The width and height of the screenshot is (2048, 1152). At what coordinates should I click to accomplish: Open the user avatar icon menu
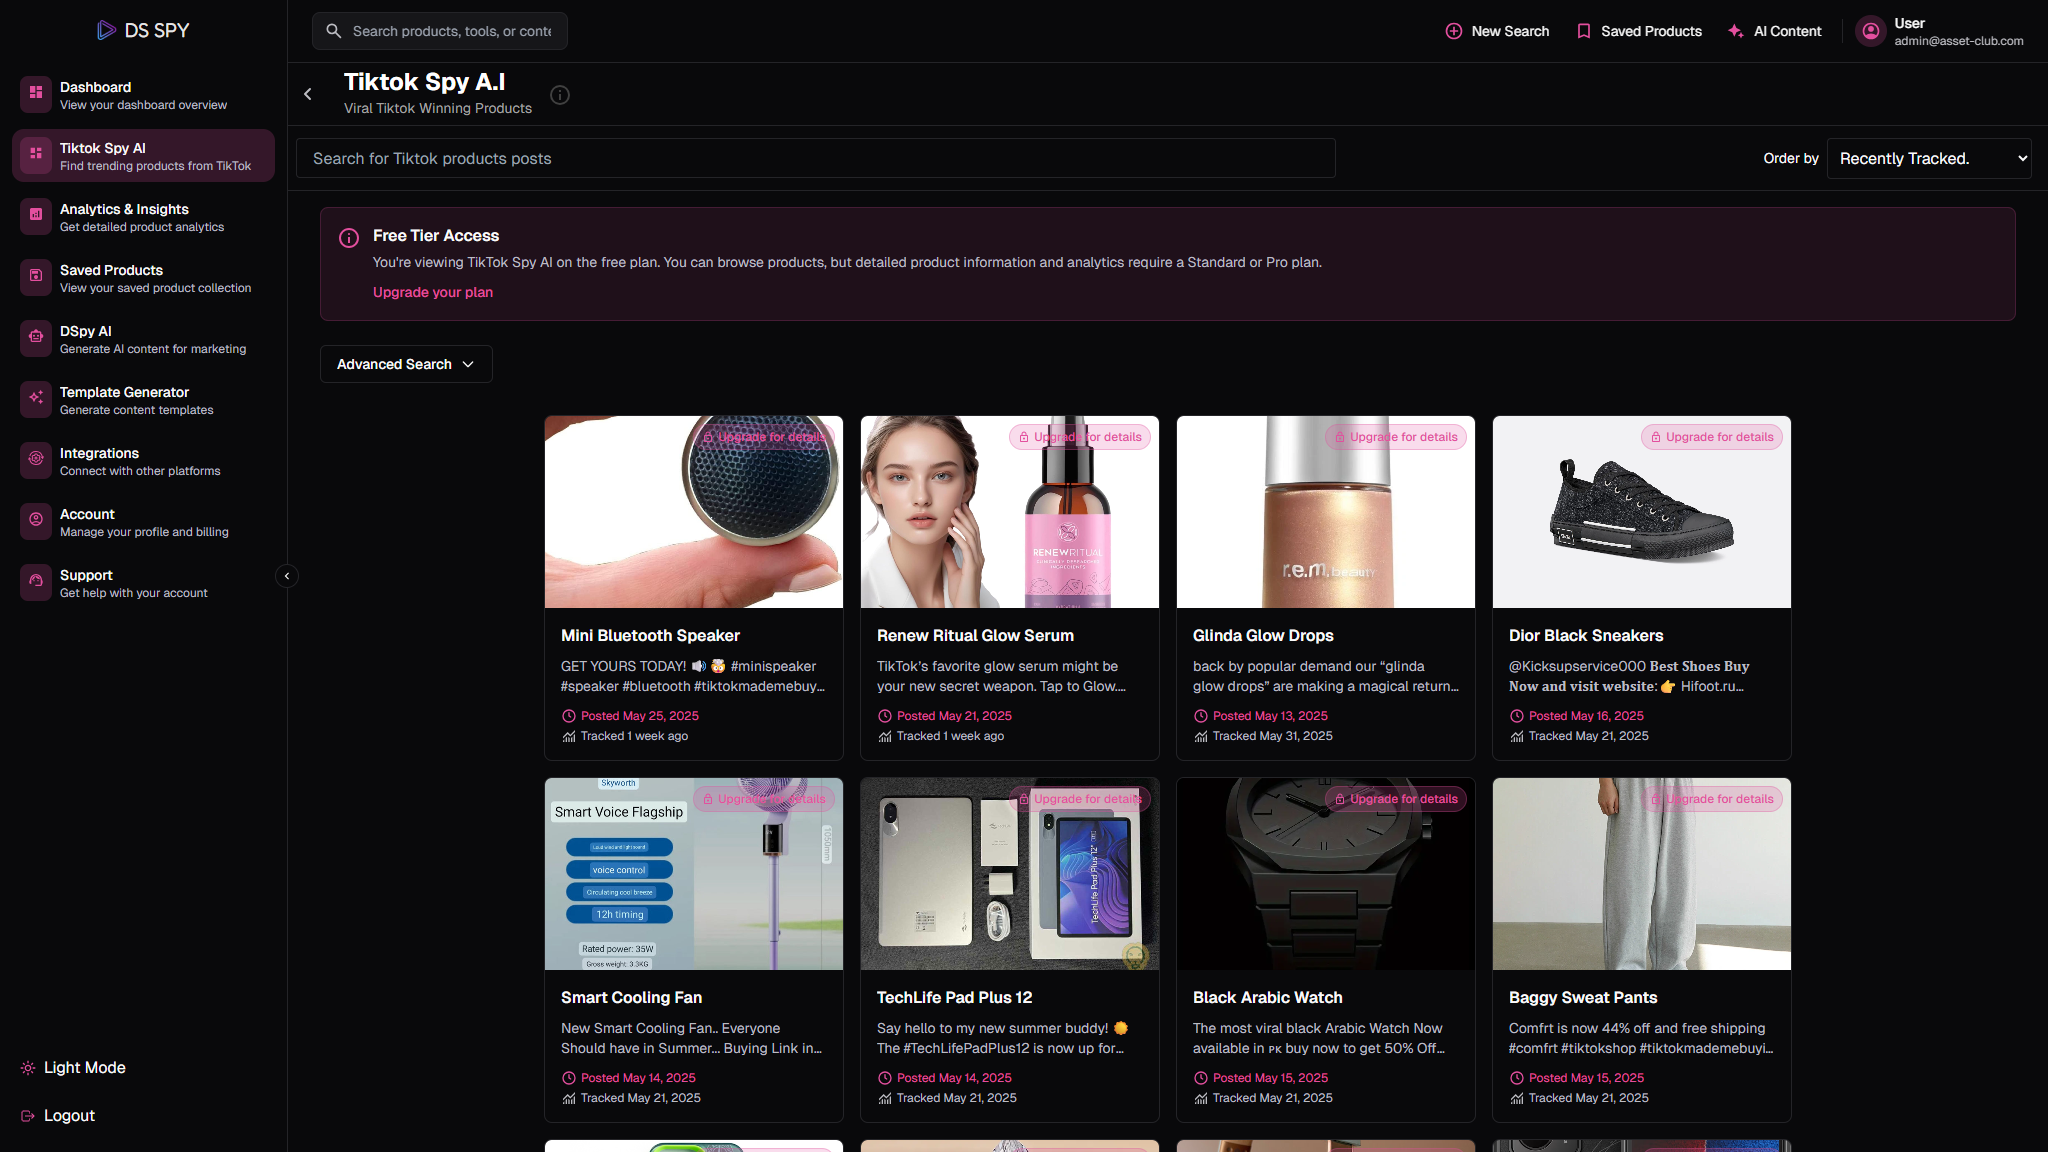[x=1871, y=31]
